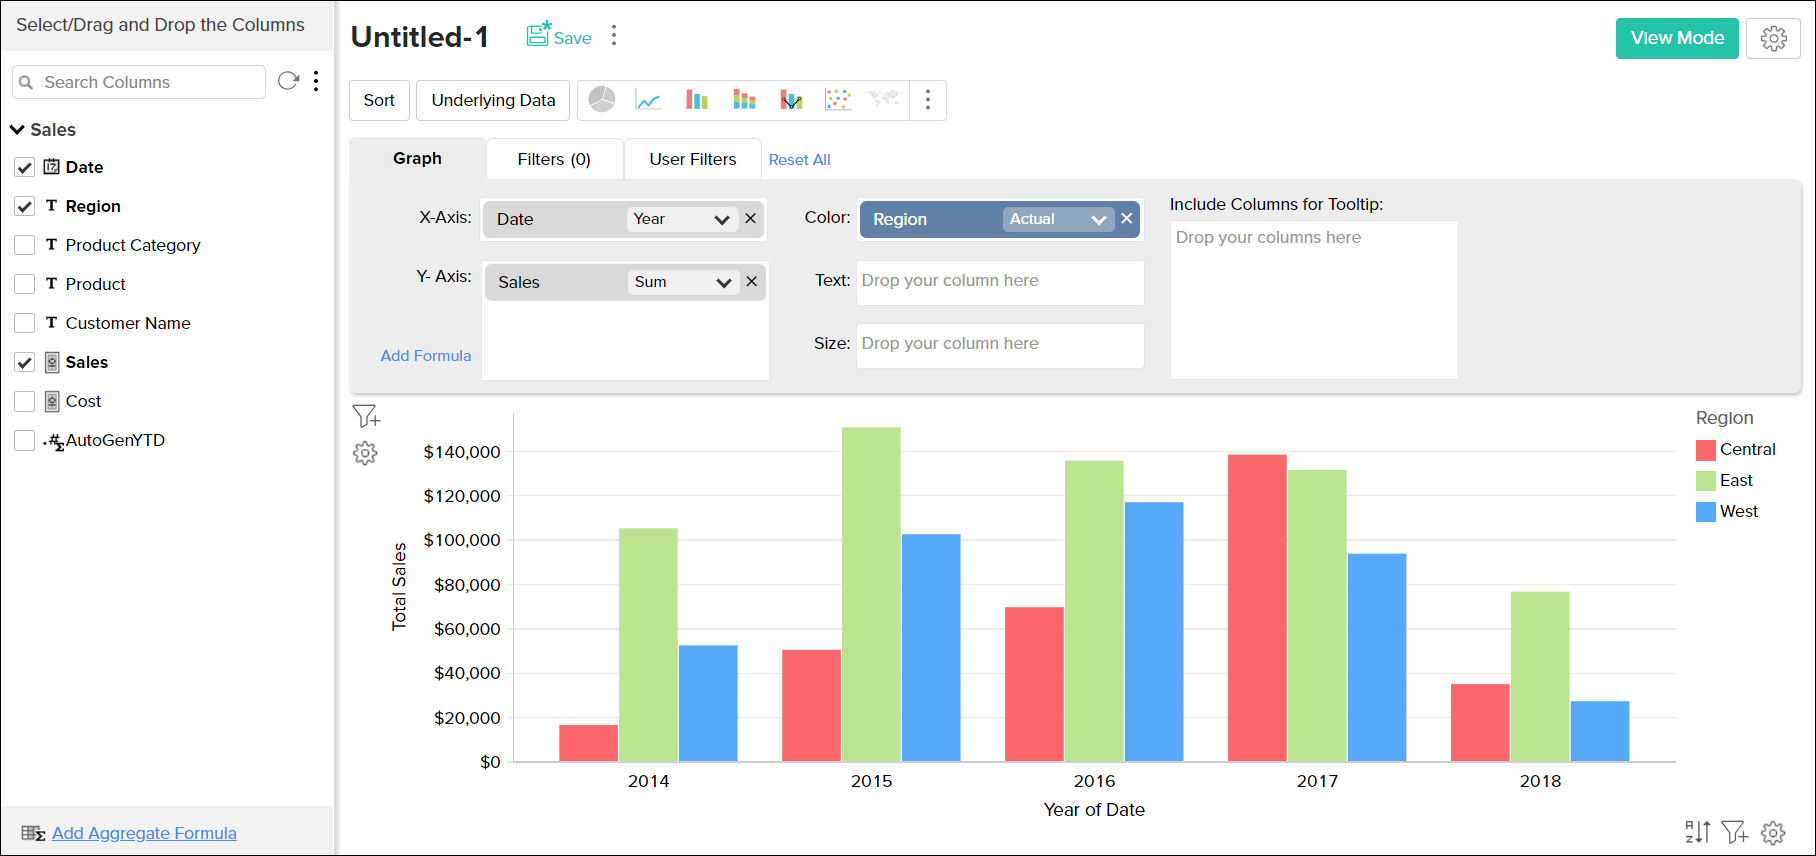Collapse the Sales table tree

pos(18,130)
